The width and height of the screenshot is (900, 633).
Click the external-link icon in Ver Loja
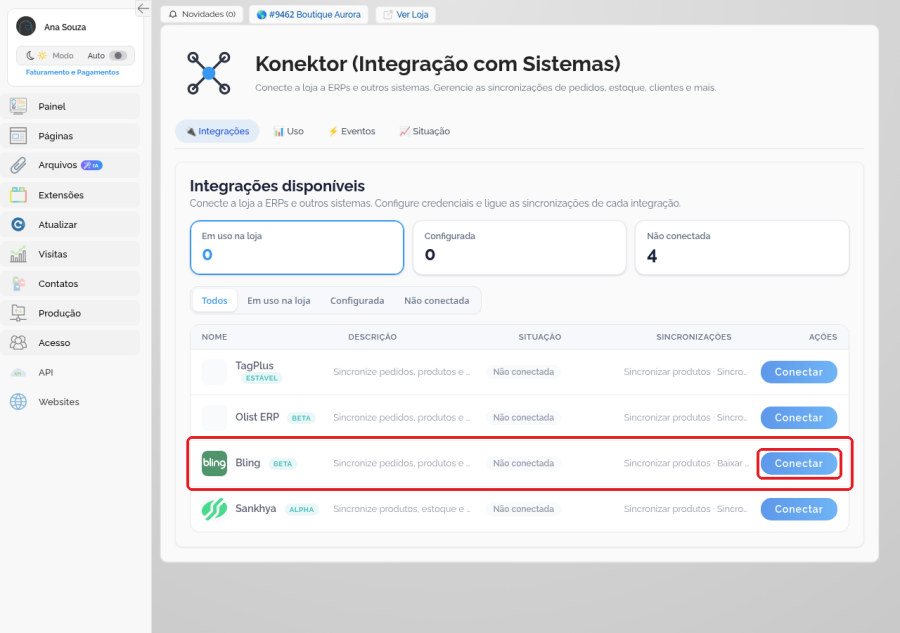[388, 14]
